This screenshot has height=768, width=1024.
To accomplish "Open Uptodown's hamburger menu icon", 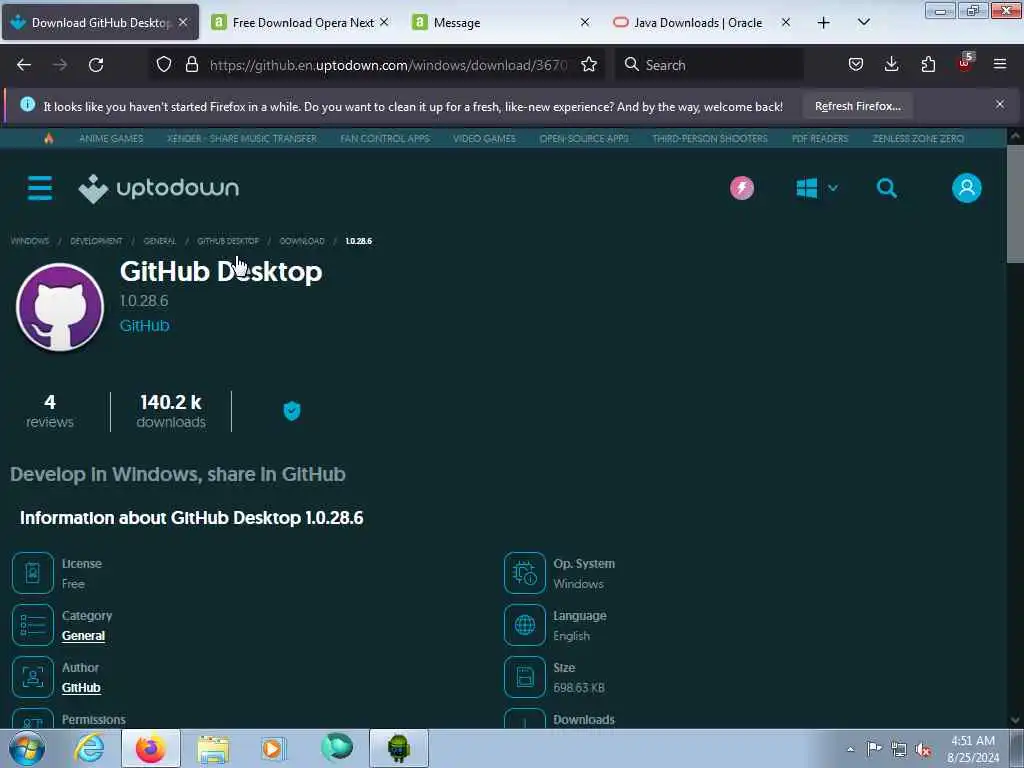I will [40, 188].
